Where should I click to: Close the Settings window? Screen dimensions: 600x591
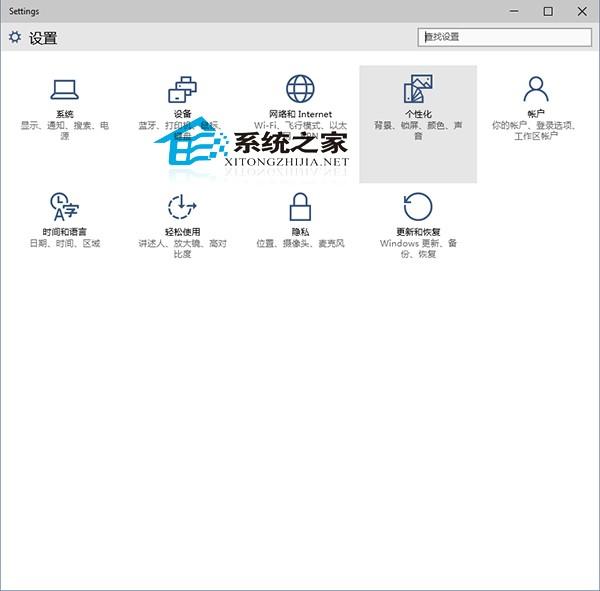(582, 11)
